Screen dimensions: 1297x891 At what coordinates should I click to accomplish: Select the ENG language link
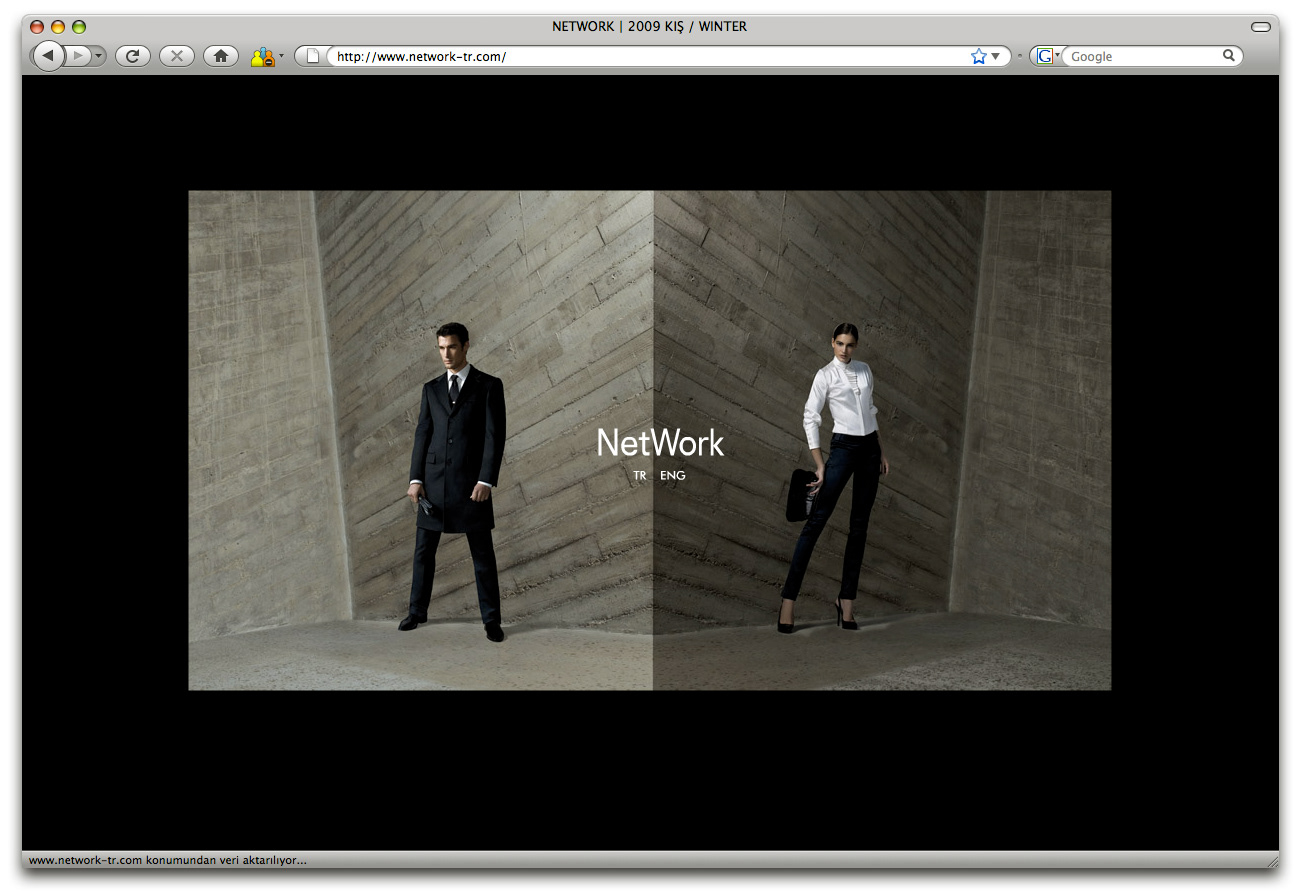point(673,476)
